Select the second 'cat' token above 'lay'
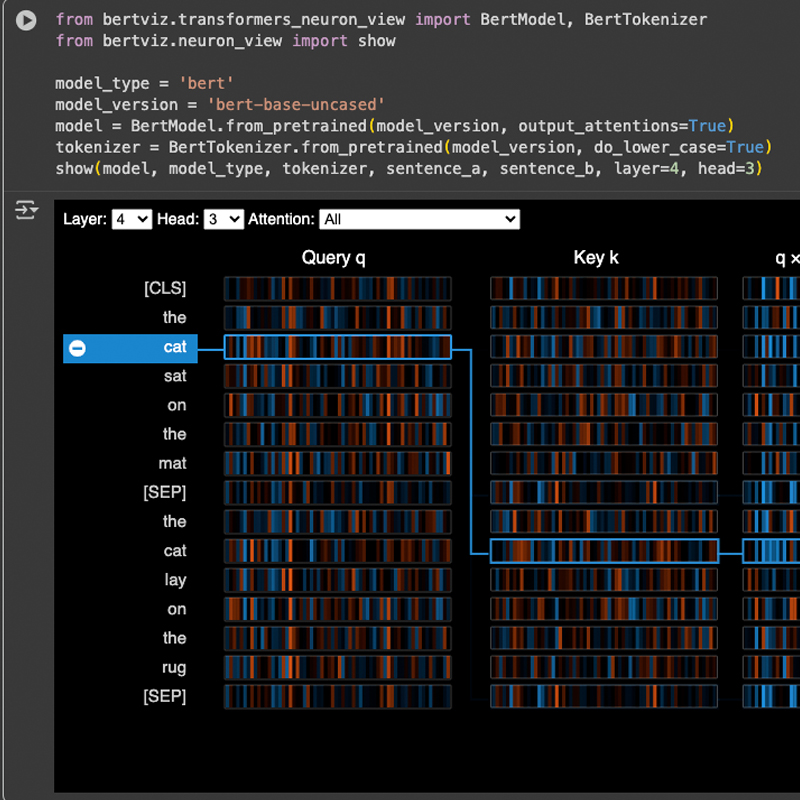 [x=175, y=551]
